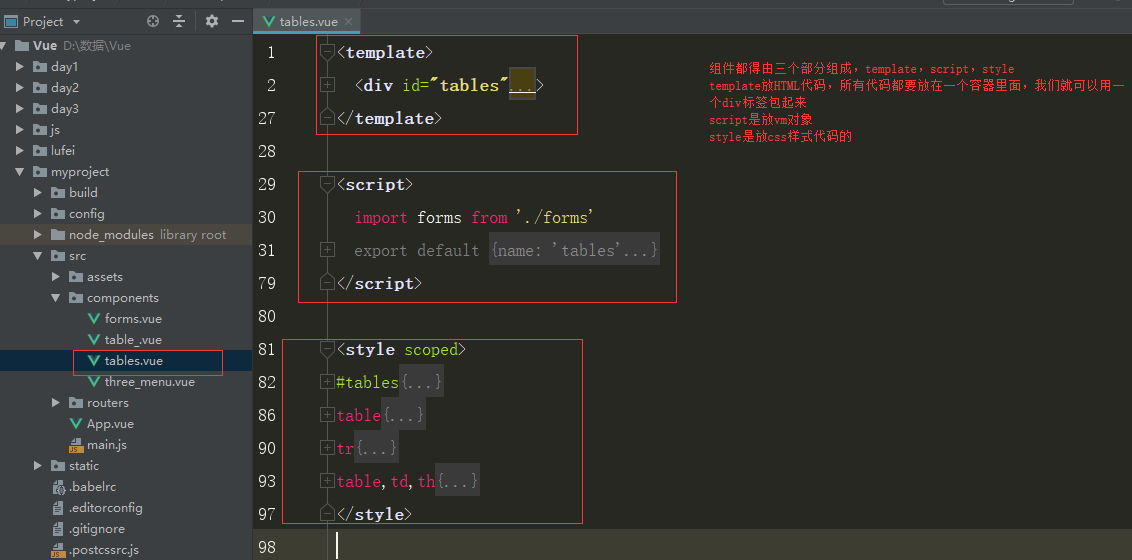
Task: Expand the folded div at line 2
Action: click(328, 85)
